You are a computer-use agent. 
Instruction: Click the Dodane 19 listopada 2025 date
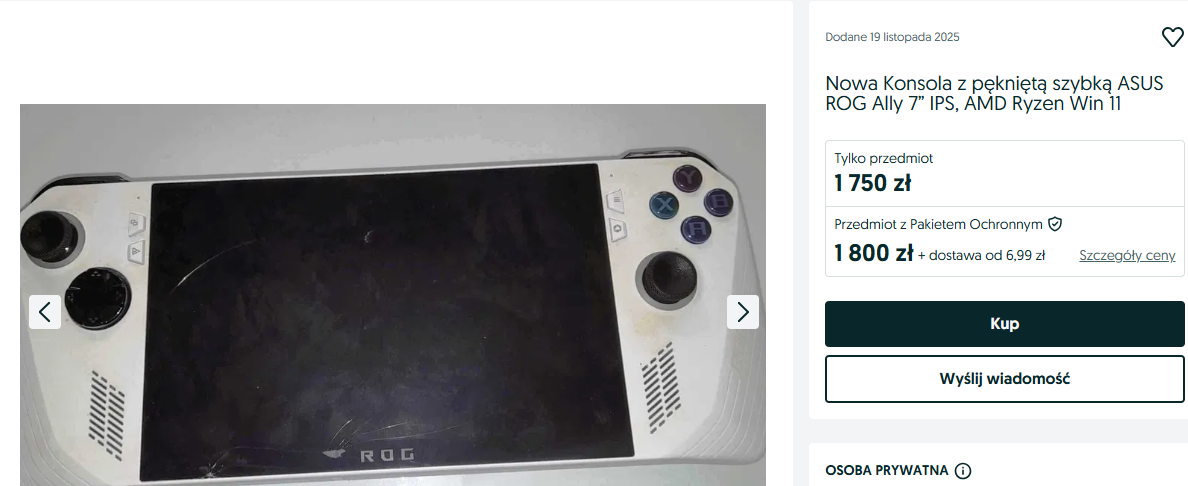pyautogui.click(x=892, y=37)
